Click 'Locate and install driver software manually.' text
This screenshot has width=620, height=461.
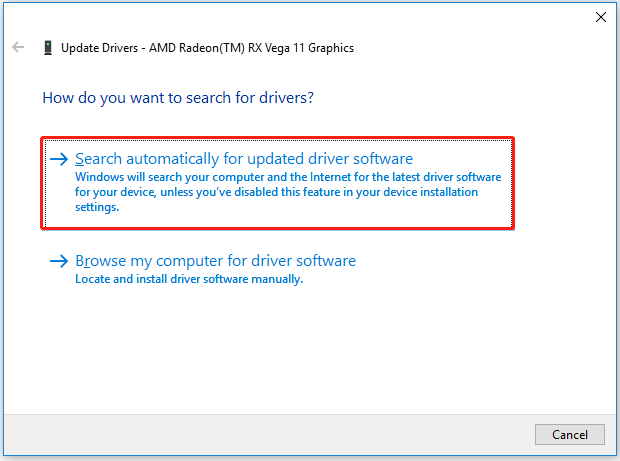click(x=189, y=279)
